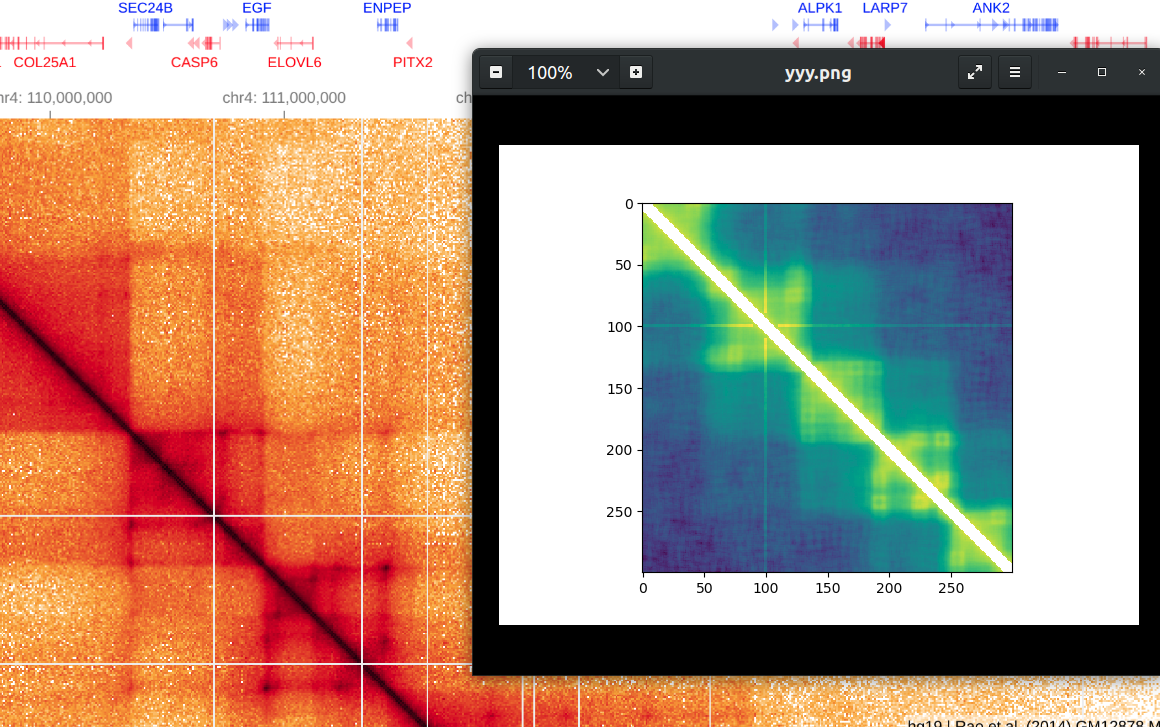Select the SEC24B gene label
The image size is (1160, 727).
pos(145,8)
